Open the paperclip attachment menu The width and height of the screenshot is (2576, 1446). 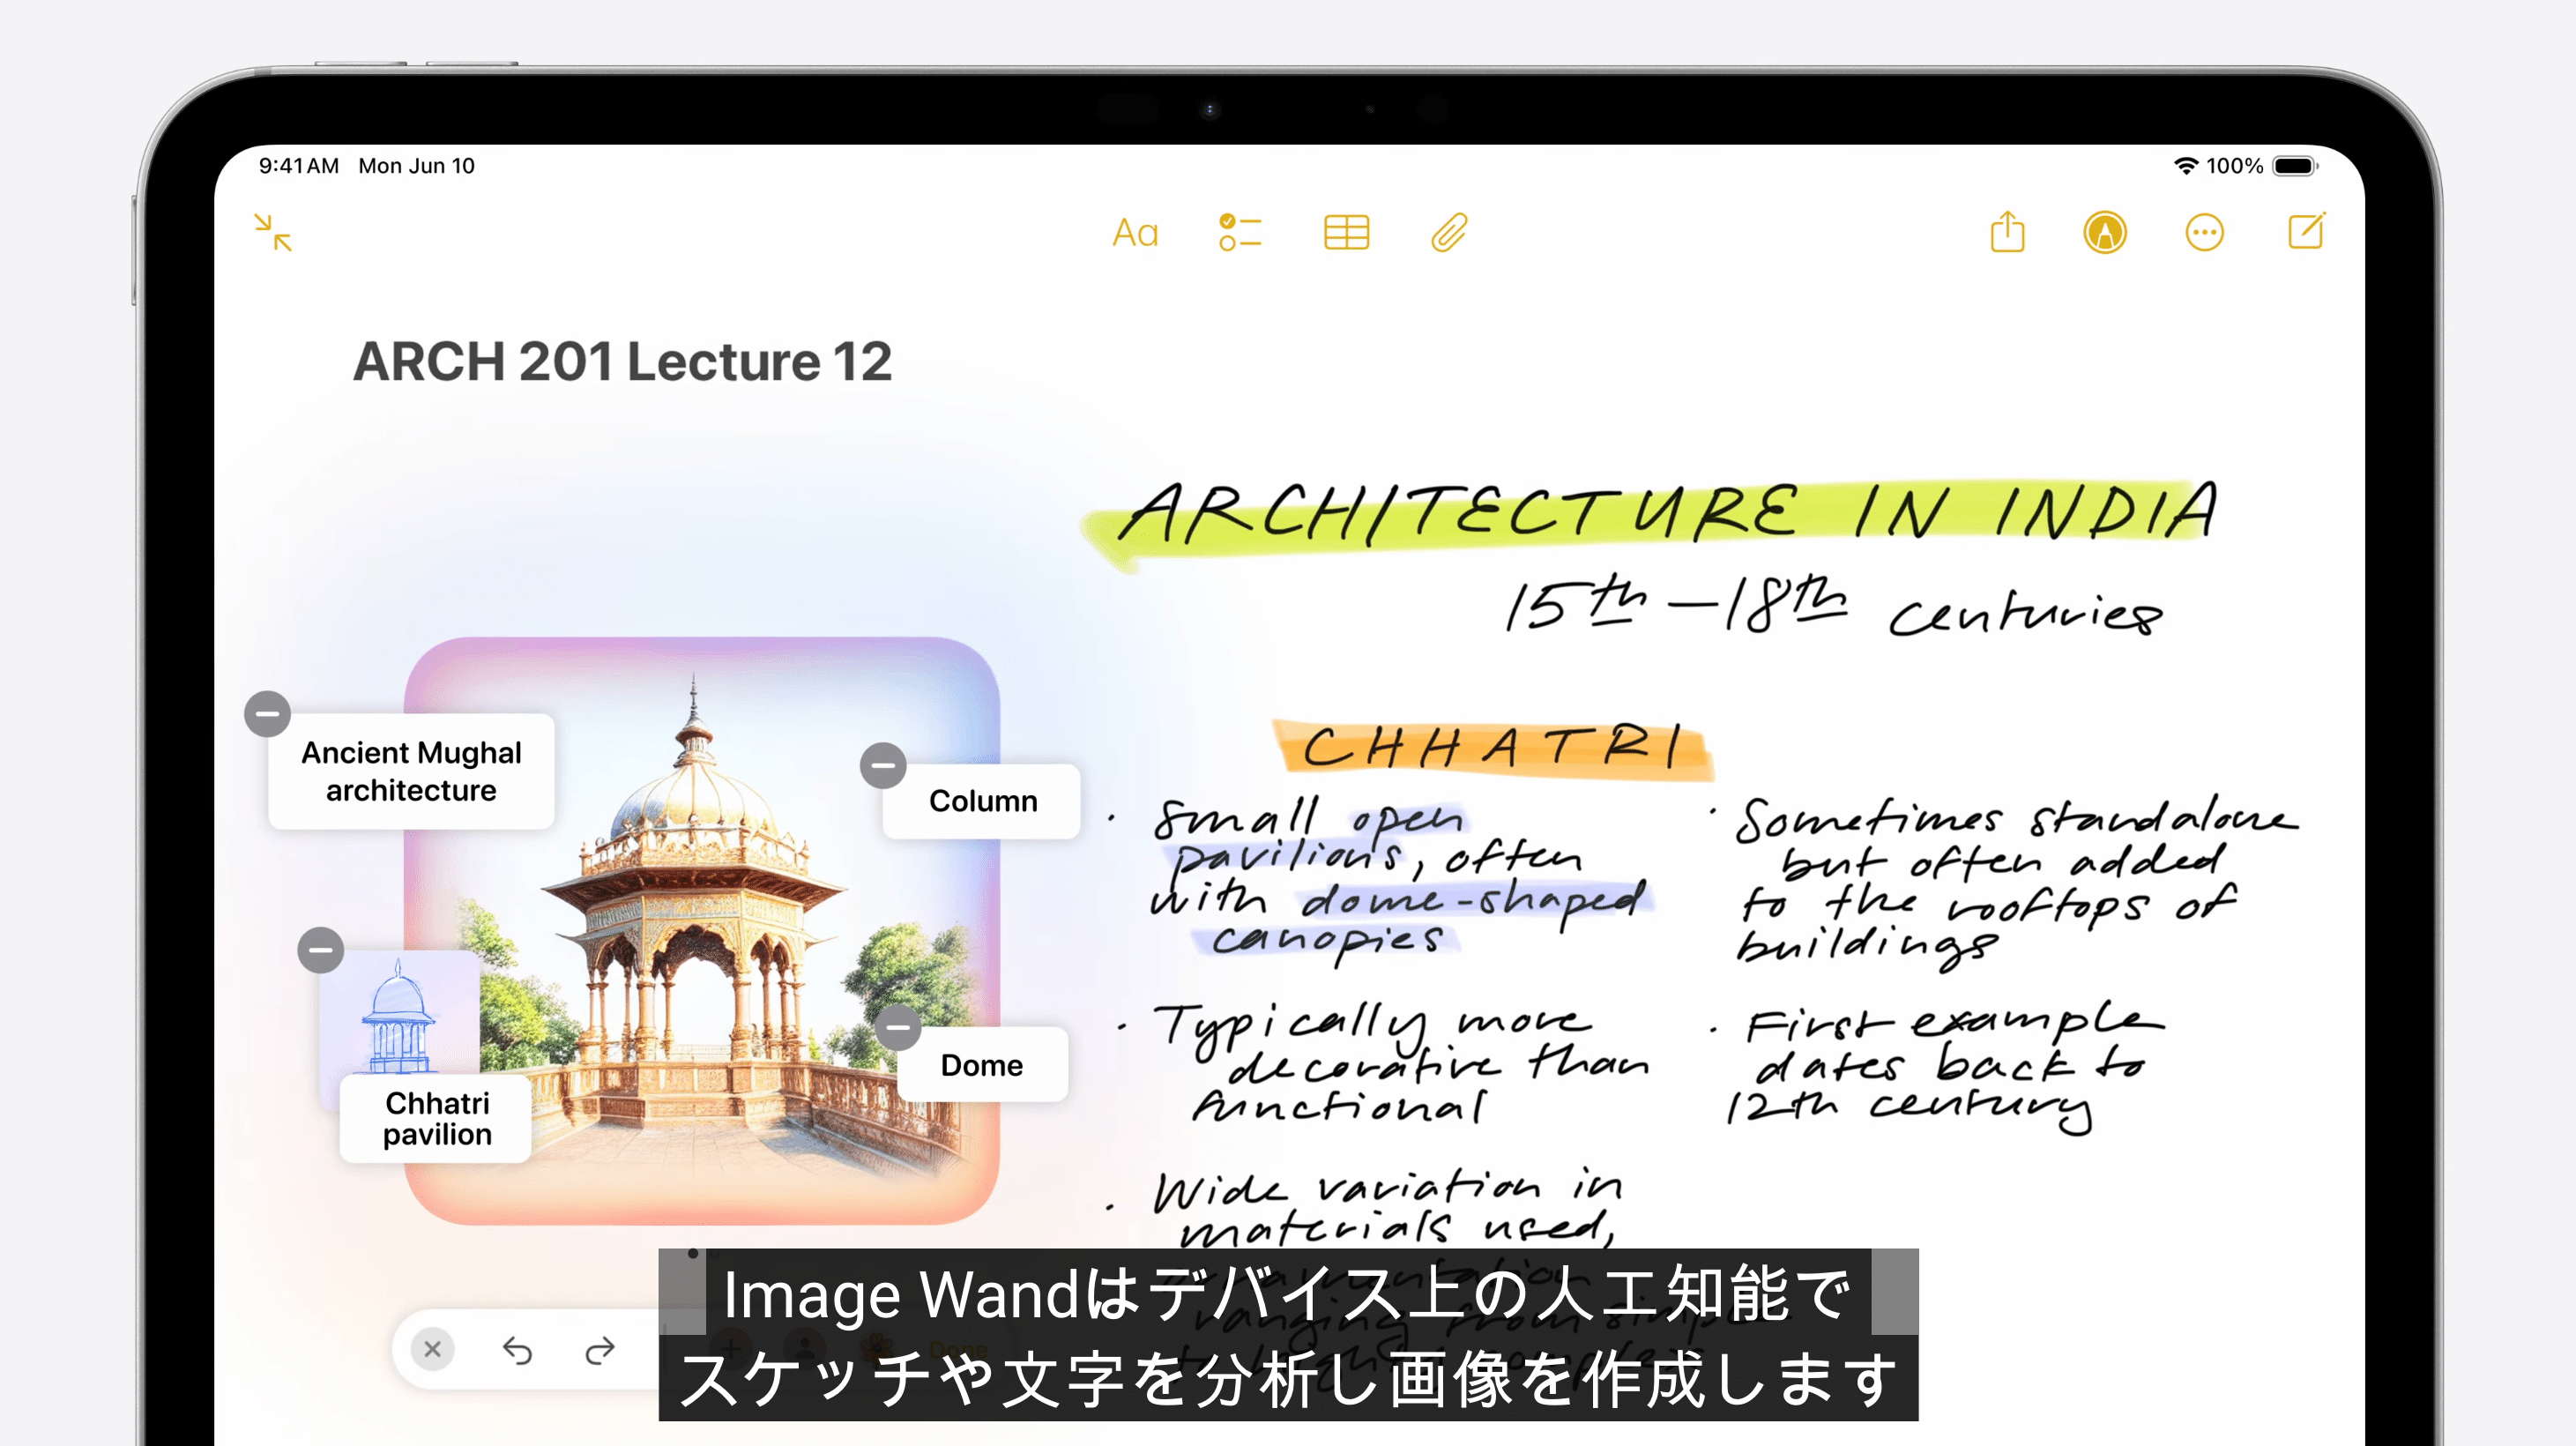[1449, 233]
